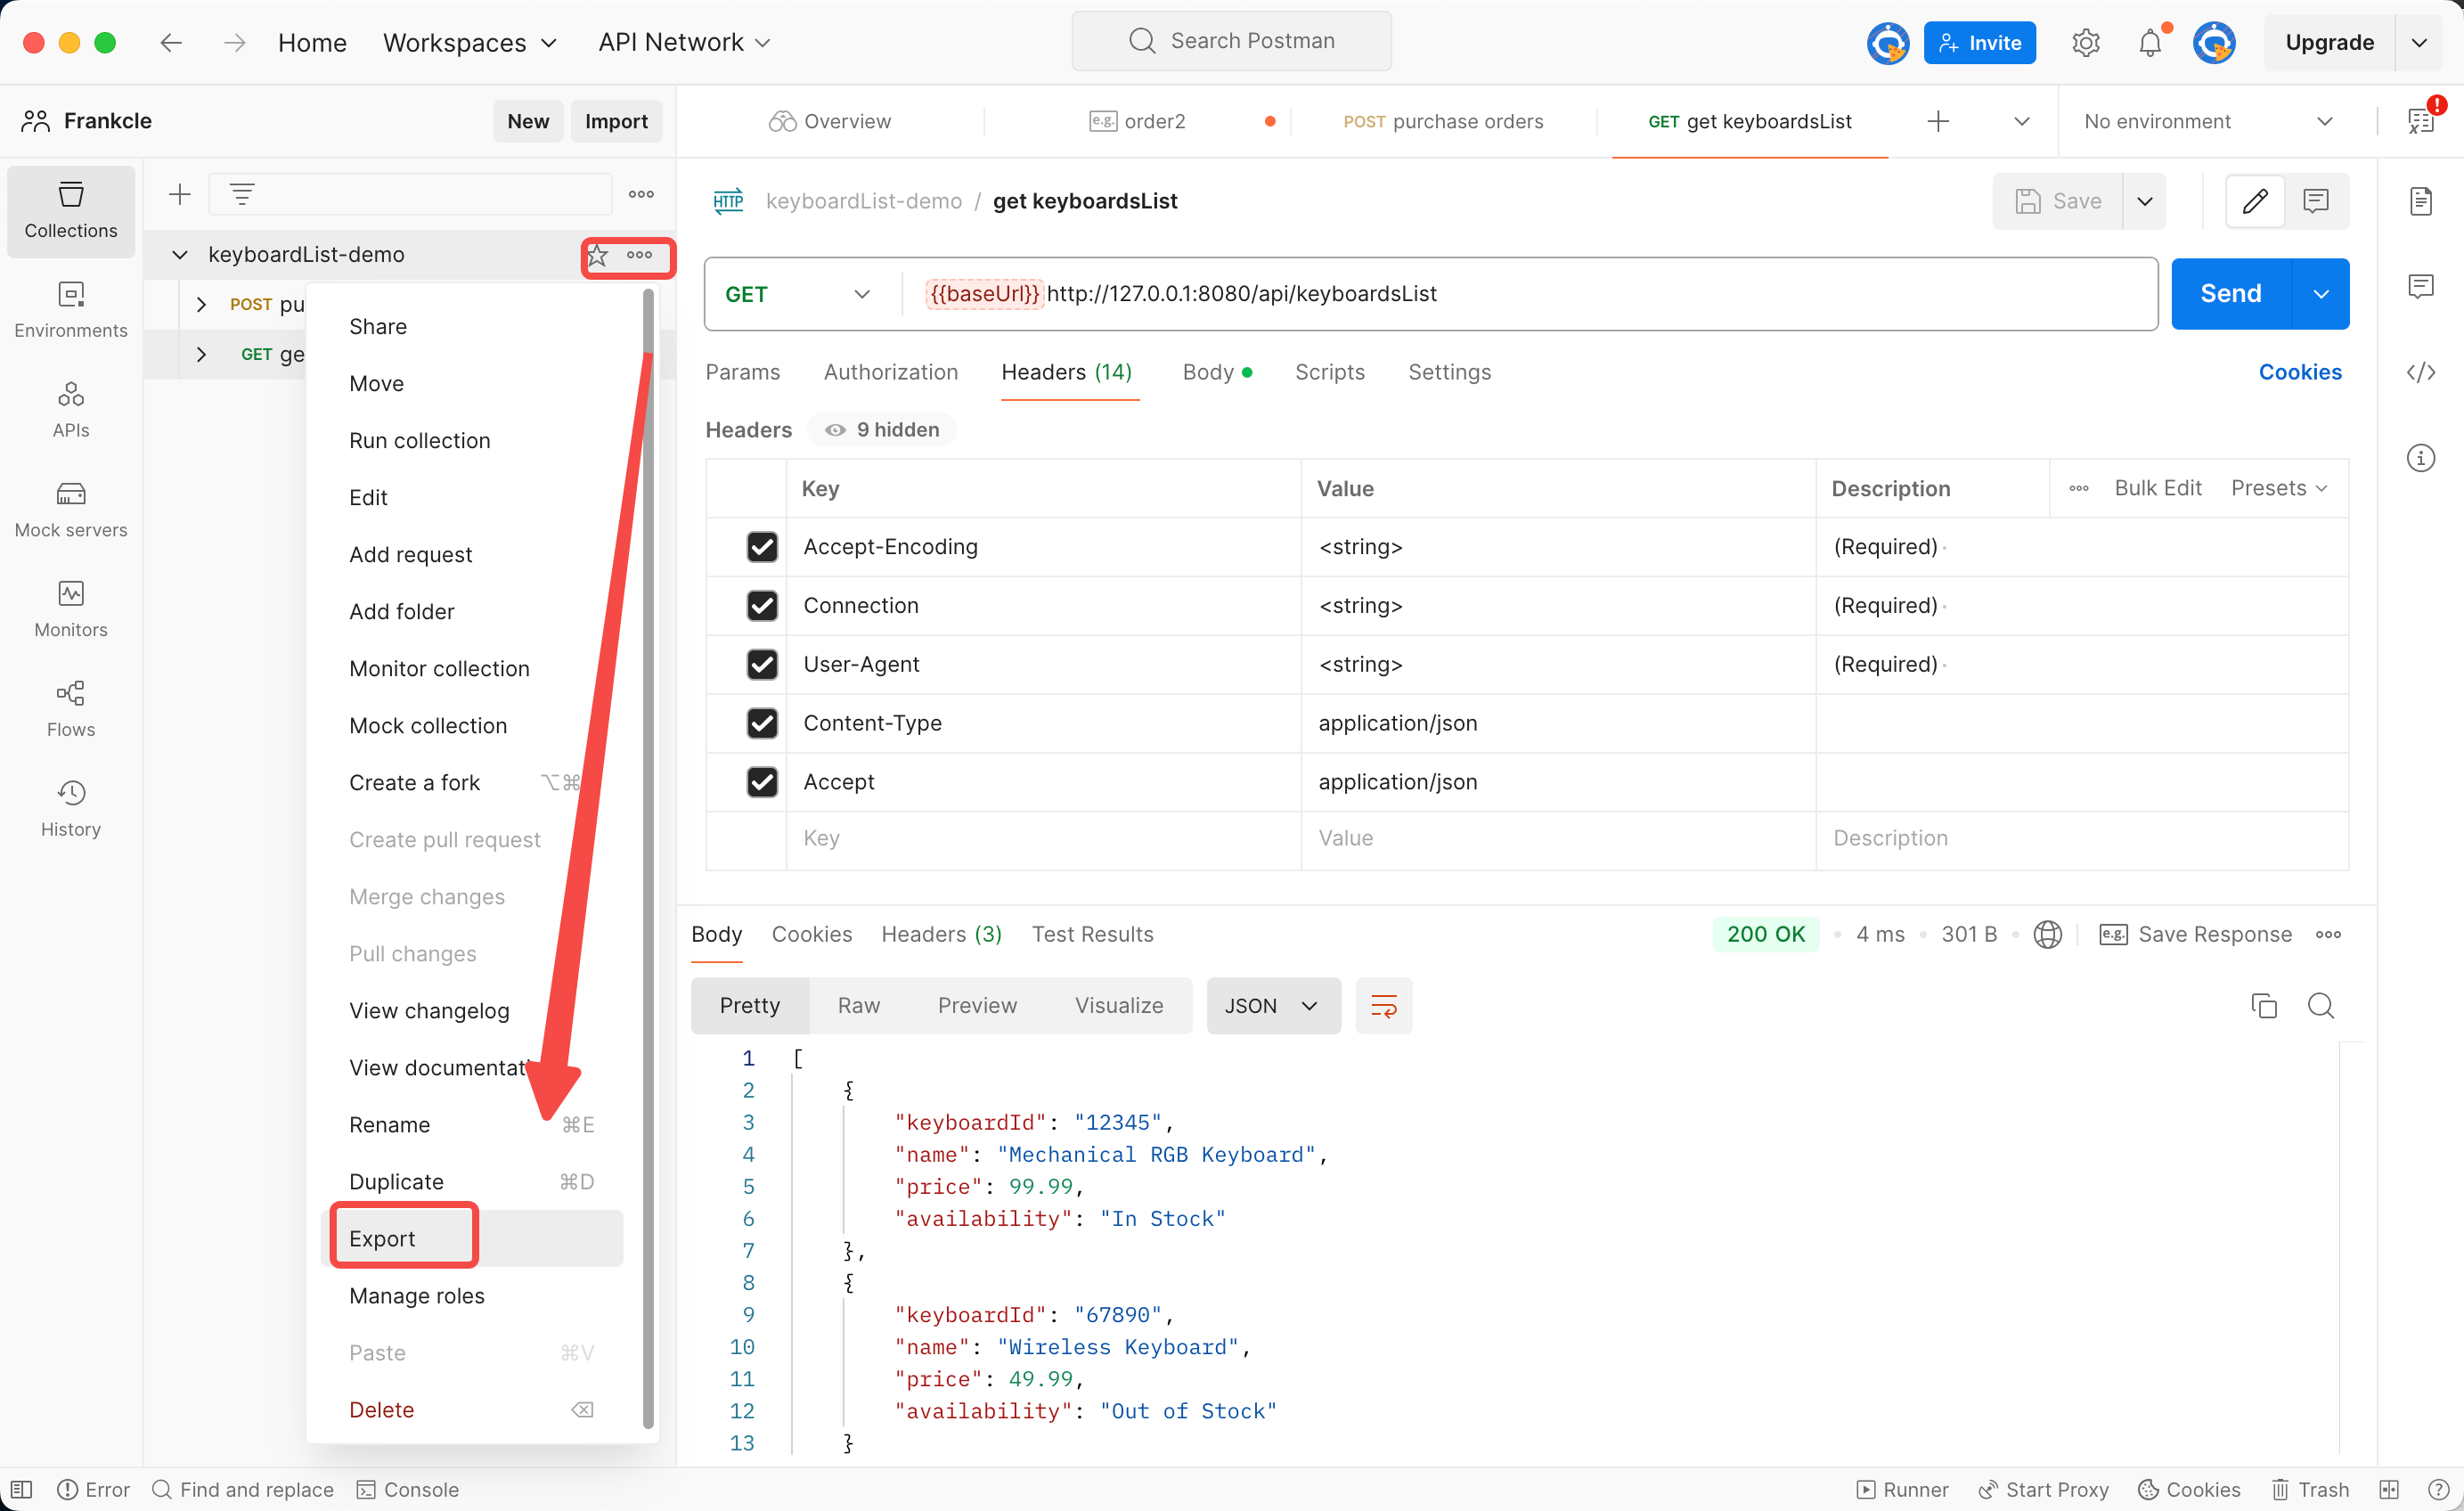The image size is (2464, 1511).
Task: Click the New button
Action: pos(528,121)
